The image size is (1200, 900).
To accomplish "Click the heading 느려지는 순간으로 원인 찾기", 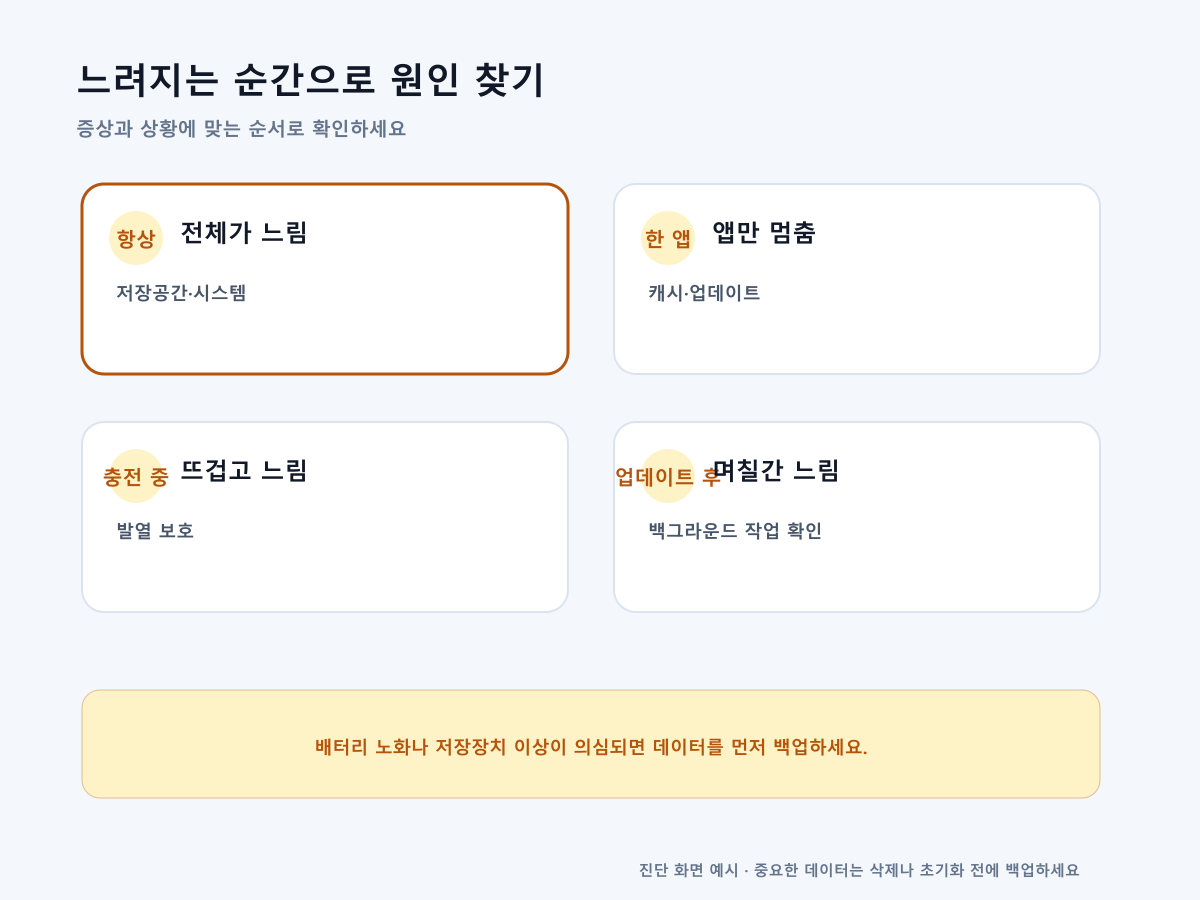I will pyautogui.click(x=310, y=80).
